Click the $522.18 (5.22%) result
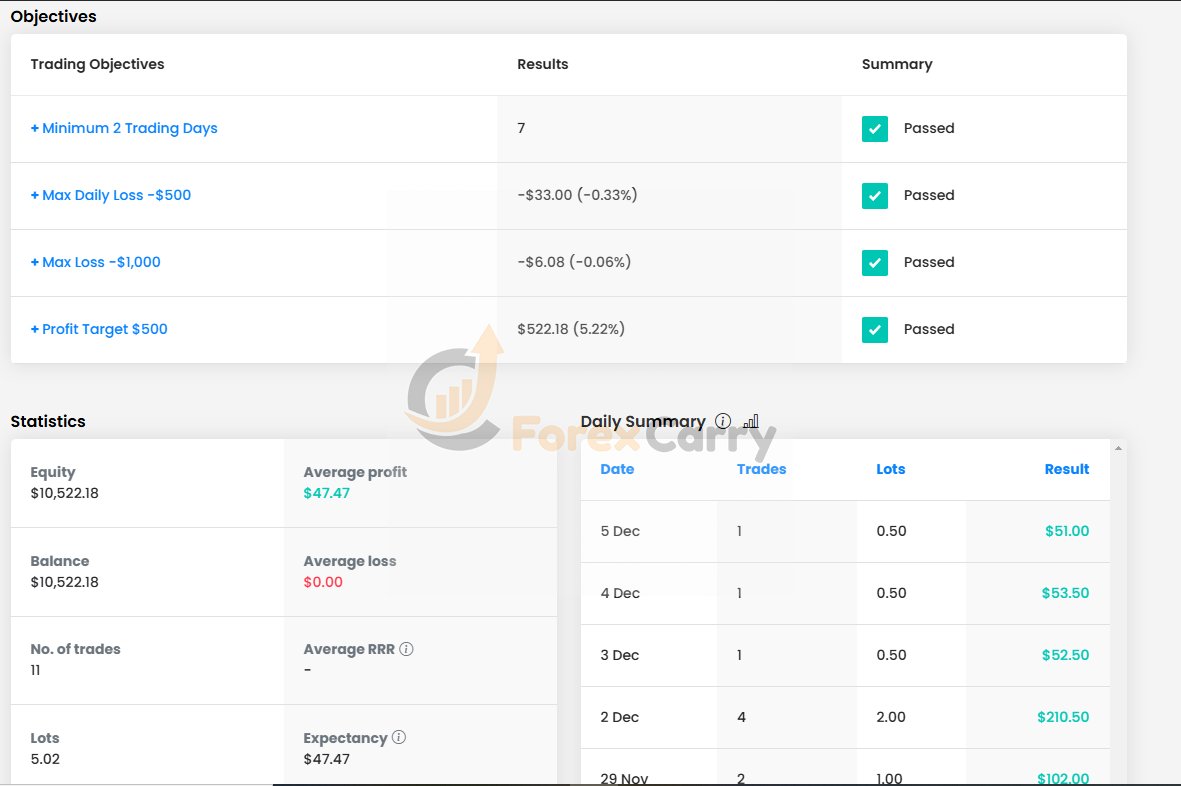Screen dimensions: 1181x786 [571, 329]
